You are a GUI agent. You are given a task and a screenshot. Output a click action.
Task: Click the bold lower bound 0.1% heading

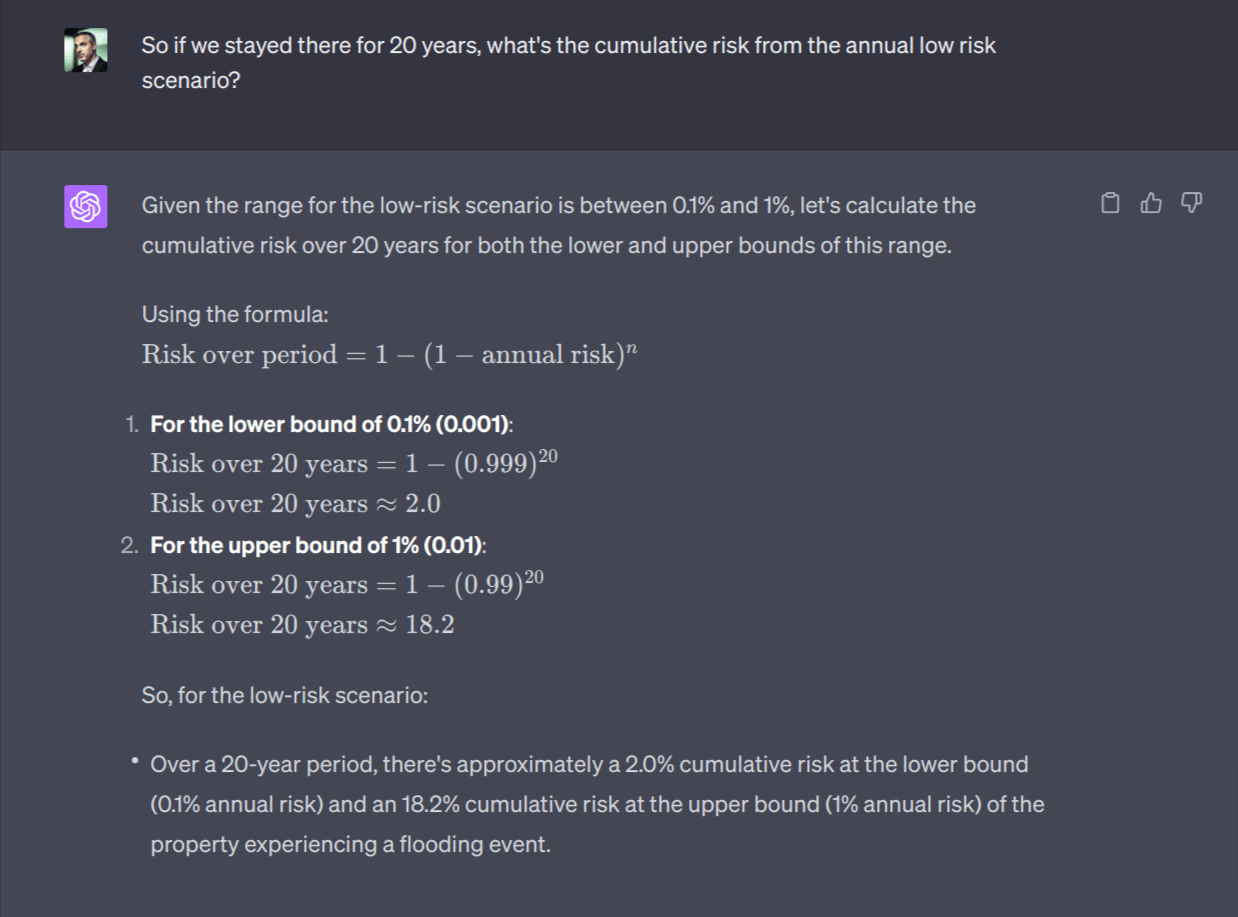331,424
